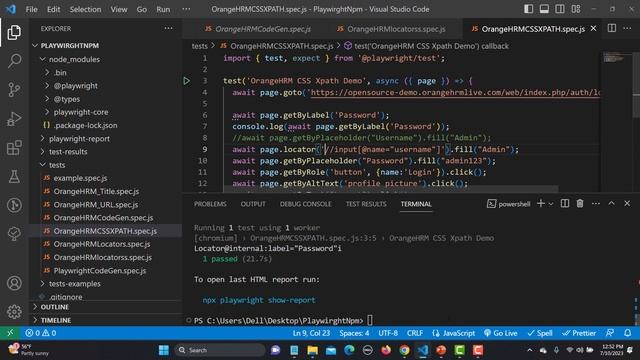Open terminal panel more actions ellipsis
The width and height of the screenshot is (640, 360).
tap(596, 203)
